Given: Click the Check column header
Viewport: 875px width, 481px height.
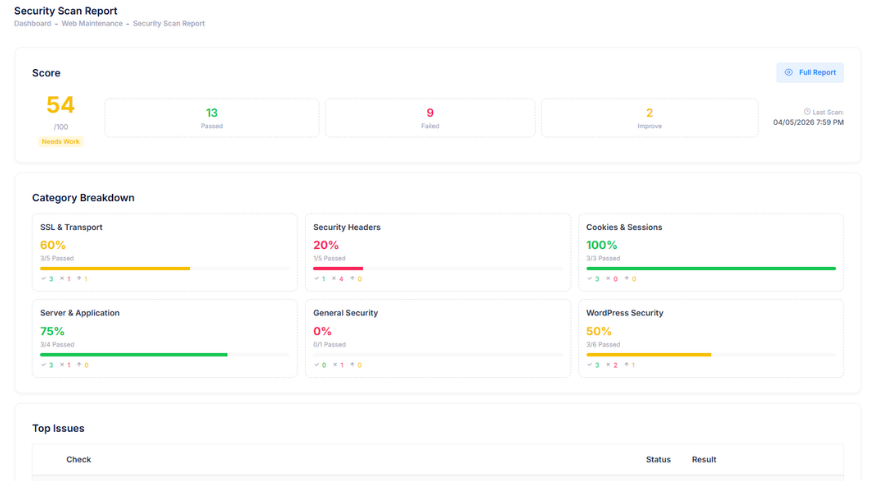Looking at the screenshot, I should tap(79, 459).
